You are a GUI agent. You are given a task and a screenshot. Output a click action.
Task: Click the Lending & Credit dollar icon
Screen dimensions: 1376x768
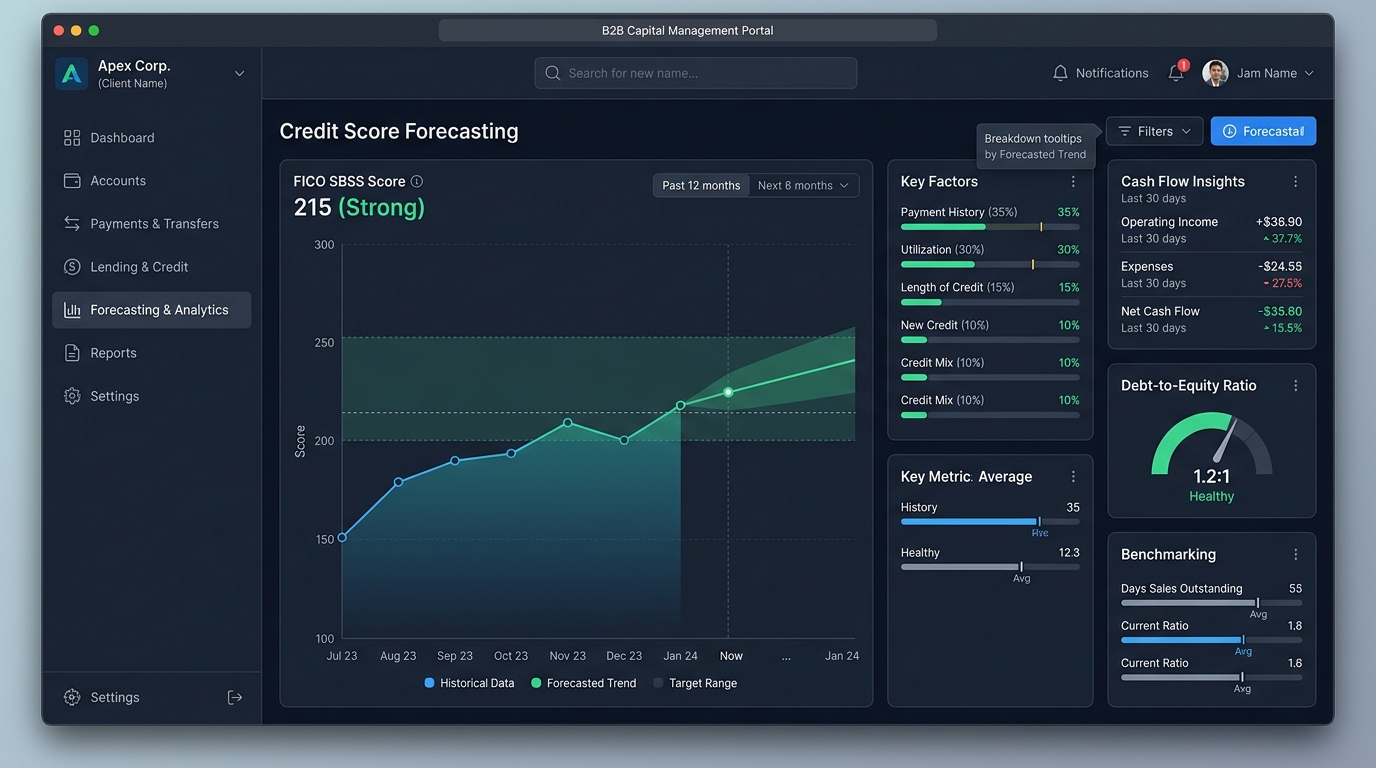pos(72,267)
